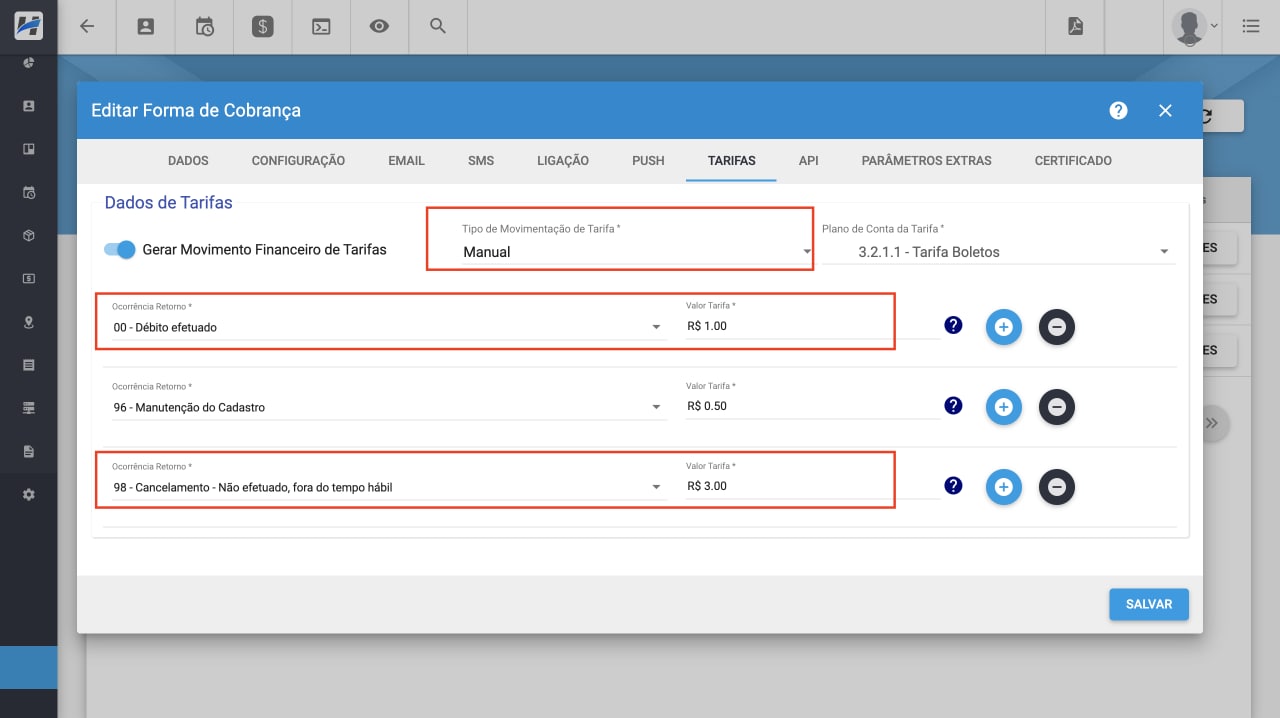Open the settings gear in left sidebar
Image resolution: width=1280 pixels, height=718 pixels.
[x=29, y=495]
